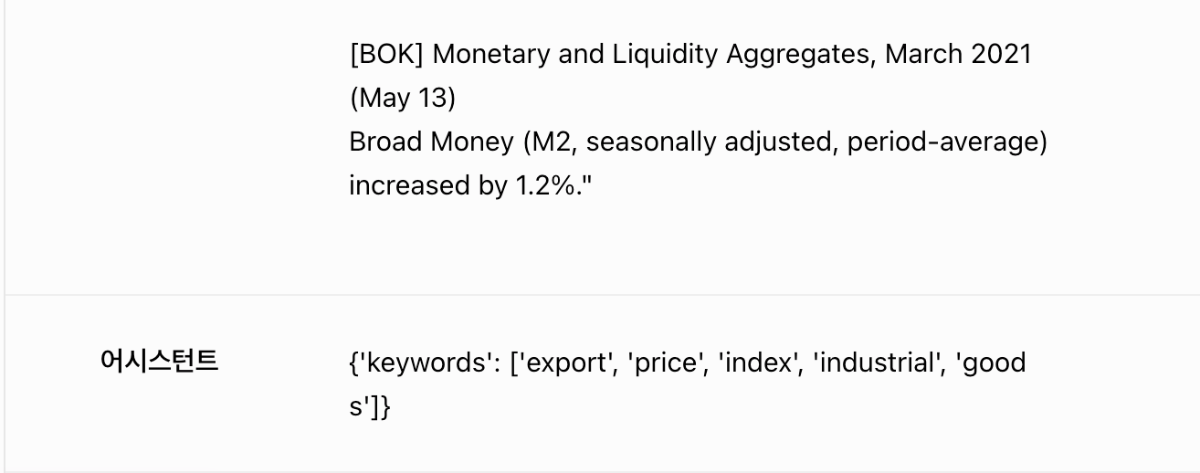Click the 'period-average' text
1200x473 pixels.
943,143
